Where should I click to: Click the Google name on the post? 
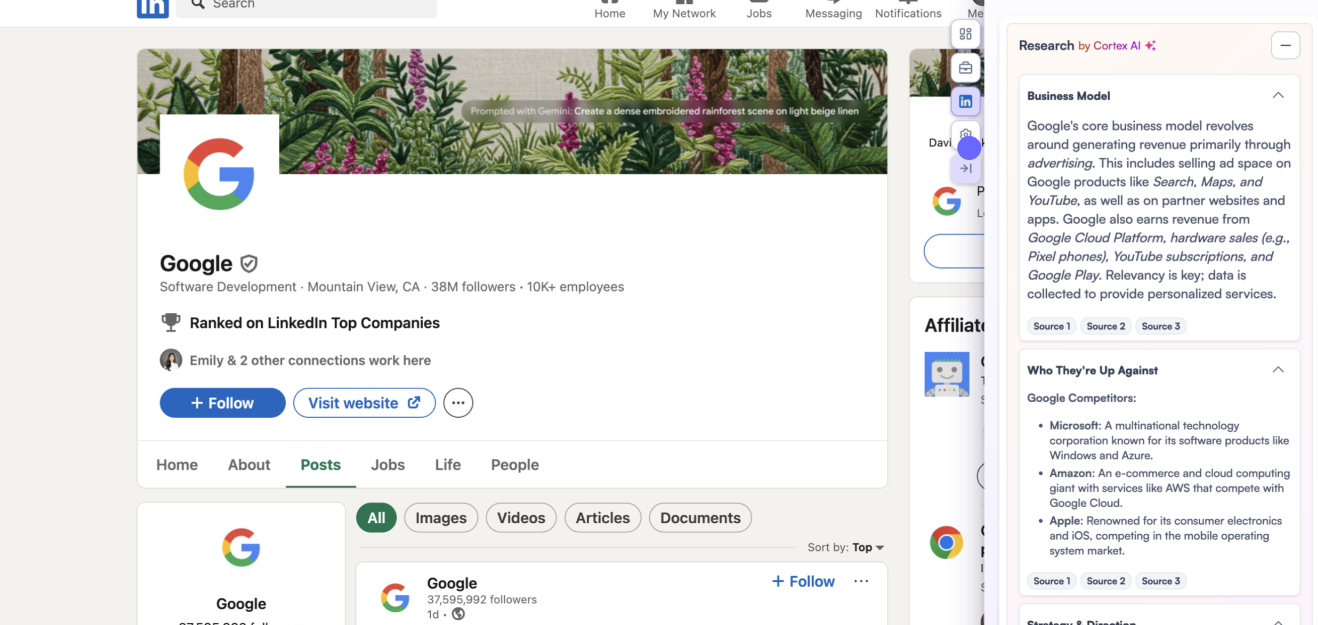point(452,583)
